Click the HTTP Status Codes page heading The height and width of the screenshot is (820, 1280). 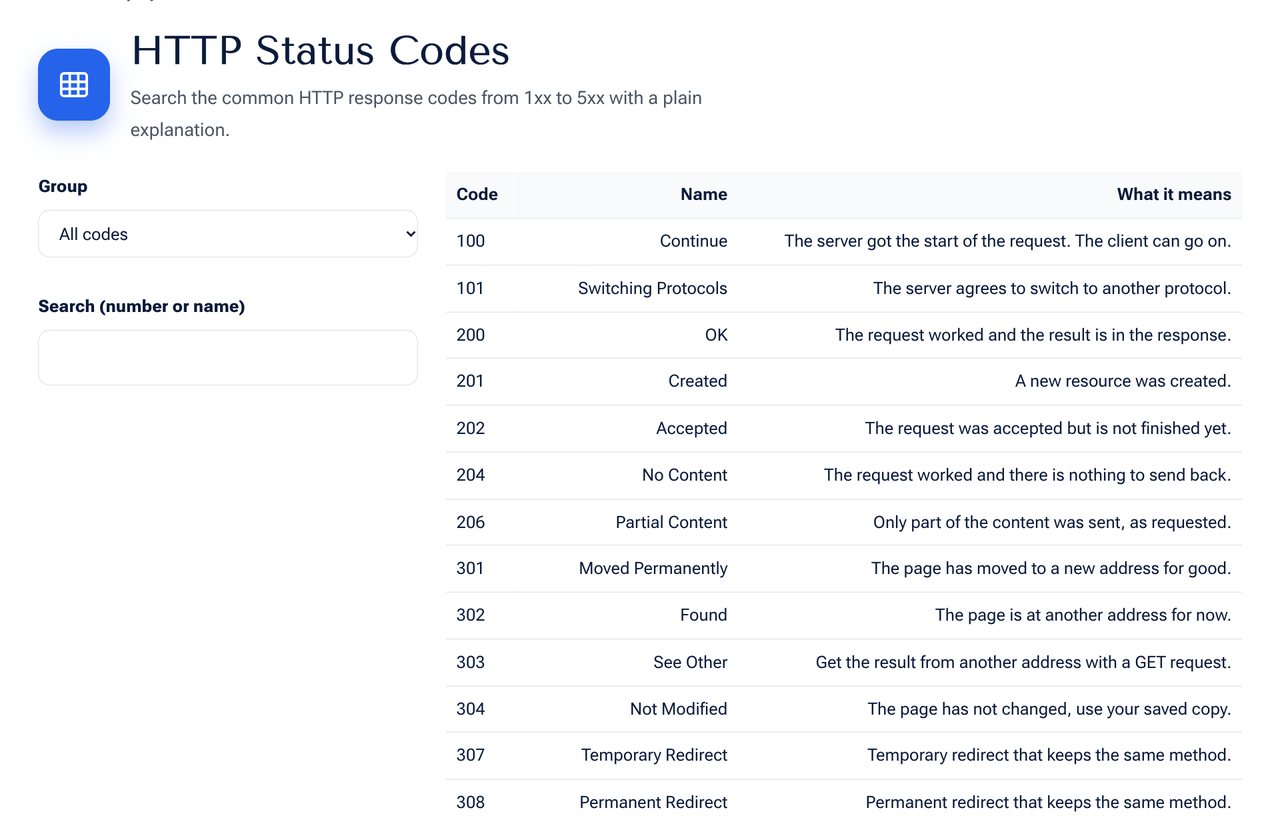point(320,51)
